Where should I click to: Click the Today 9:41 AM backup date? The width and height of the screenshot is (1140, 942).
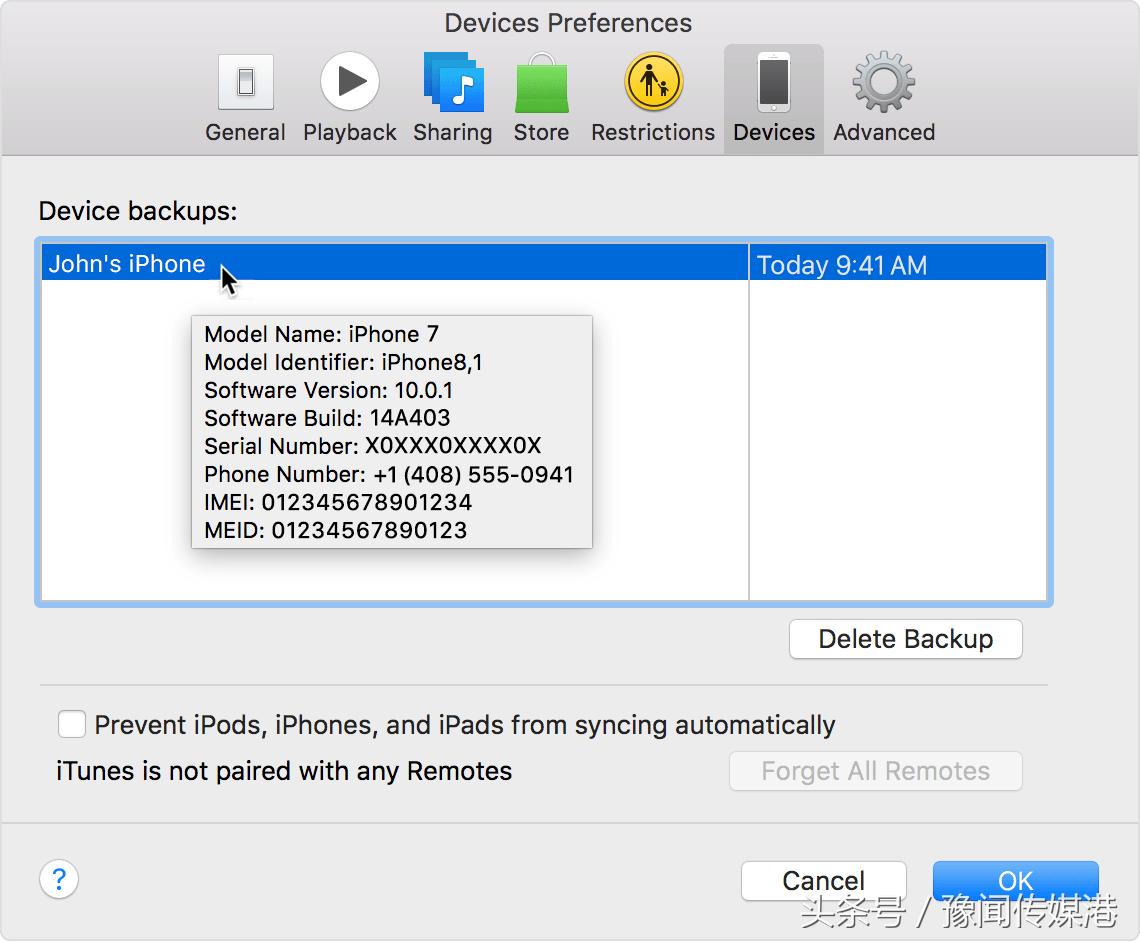pos(842,265)
